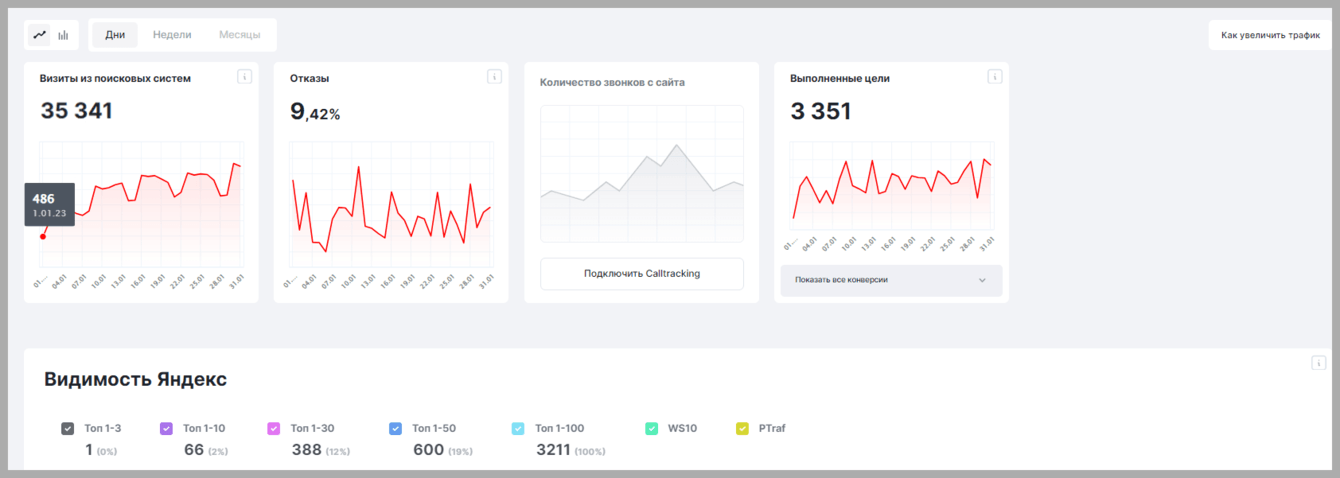Toggle the Топ 1-100 checkbox

(518, 428)
